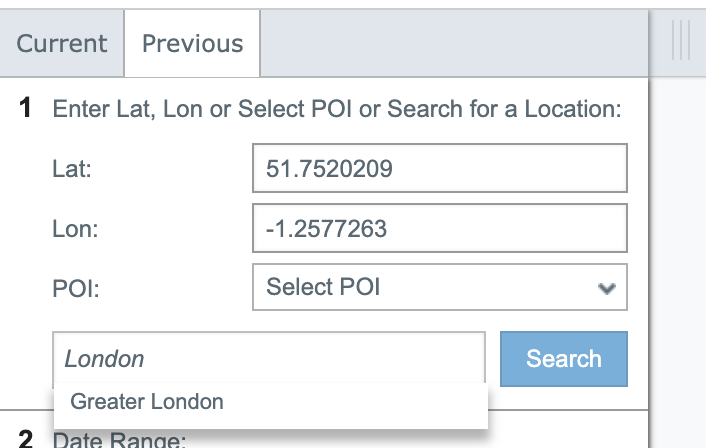706x448 pixels.
Task: Click the step 1 number
Action: tap(27, 109)
